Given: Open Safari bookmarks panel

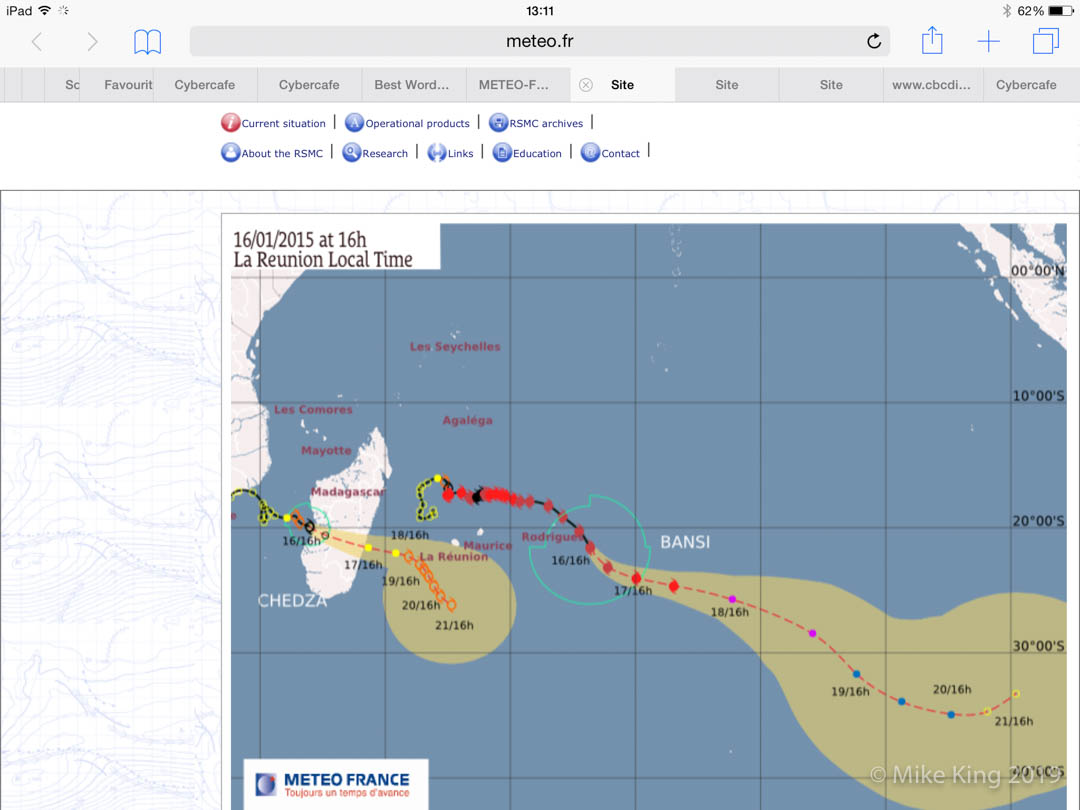Looking at the screenshot, I should tap(147, 42).
